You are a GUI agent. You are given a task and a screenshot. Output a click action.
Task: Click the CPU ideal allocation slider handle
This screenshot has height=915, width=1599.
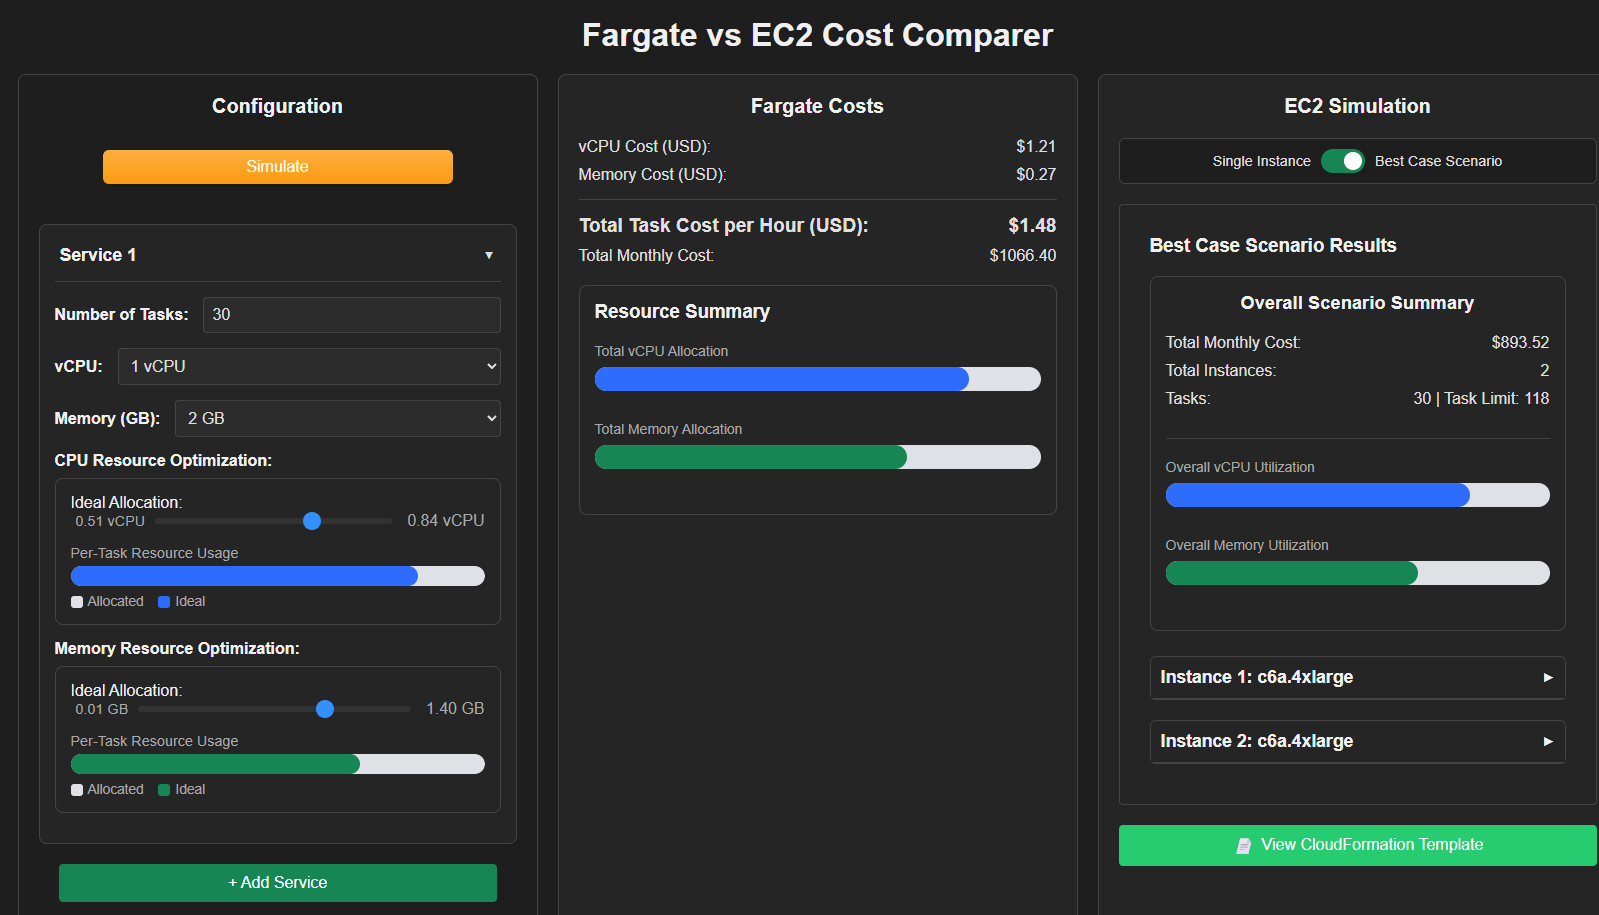pos(312,521)
